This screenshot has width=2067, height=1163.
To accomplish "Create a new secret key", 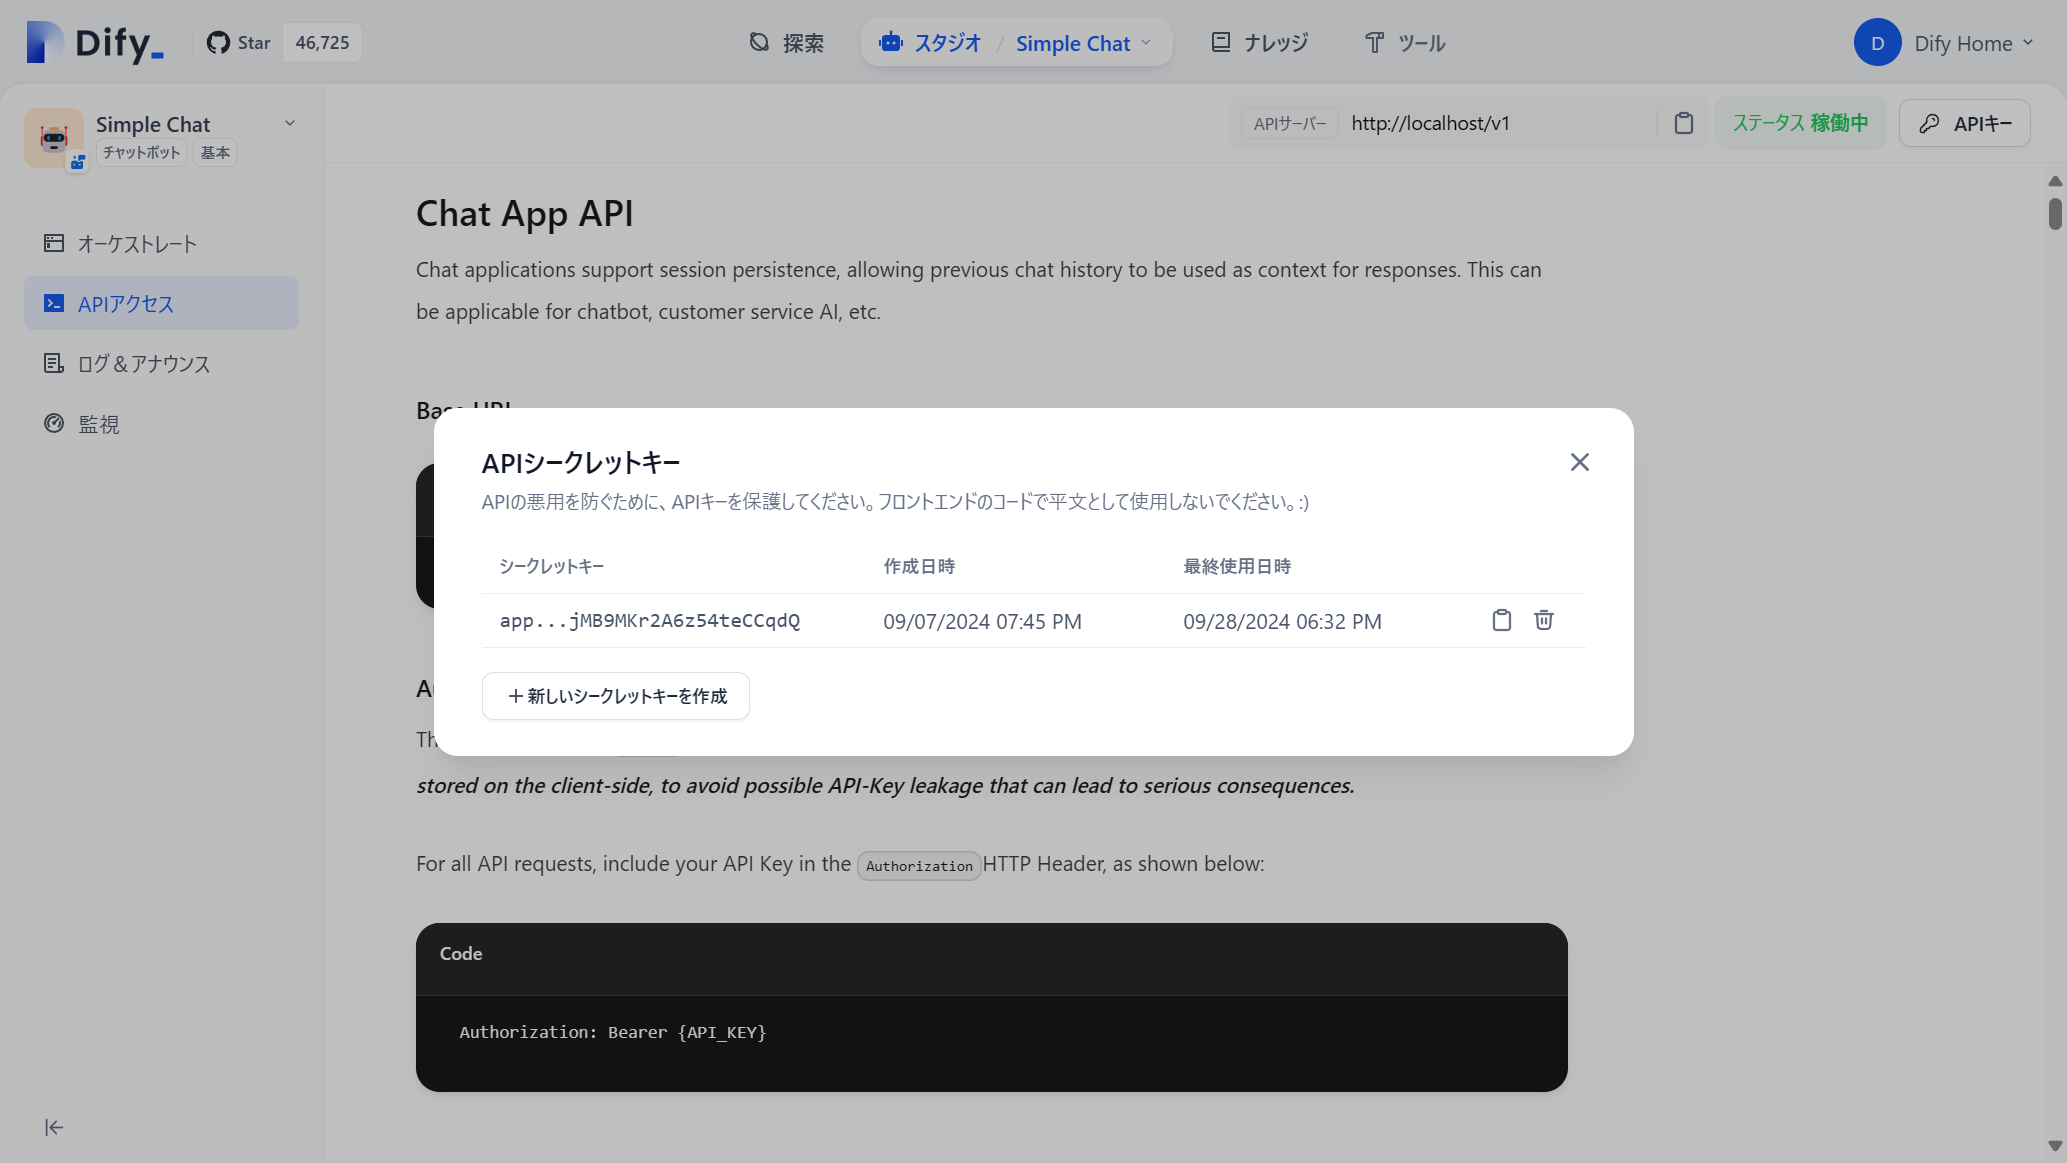I will (x=615, y=695).
